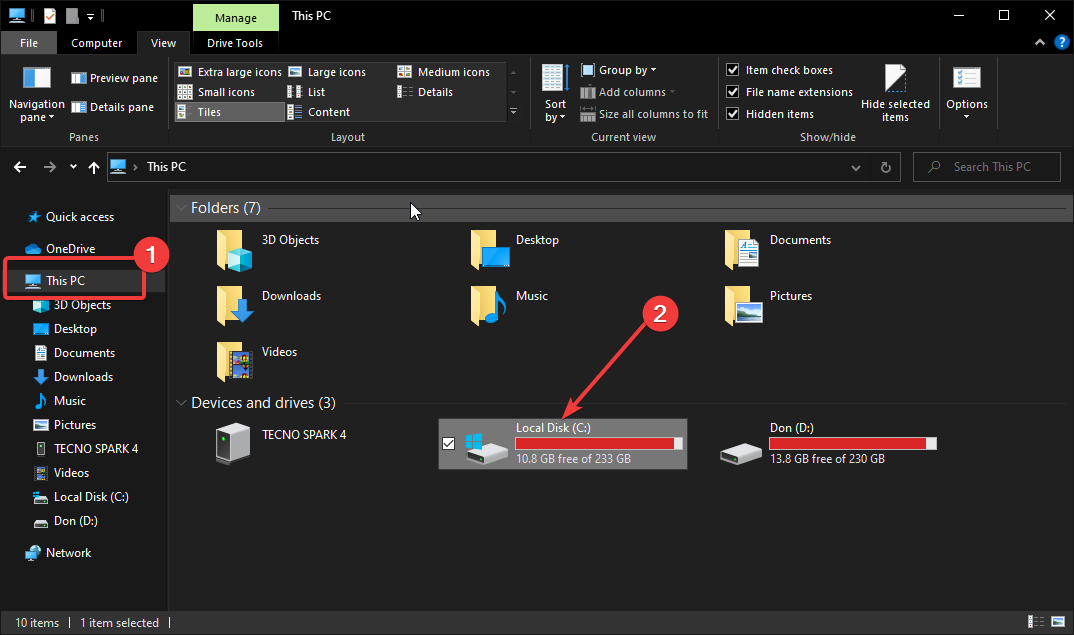Select the 3D Objects folder tile

(268, 249)
